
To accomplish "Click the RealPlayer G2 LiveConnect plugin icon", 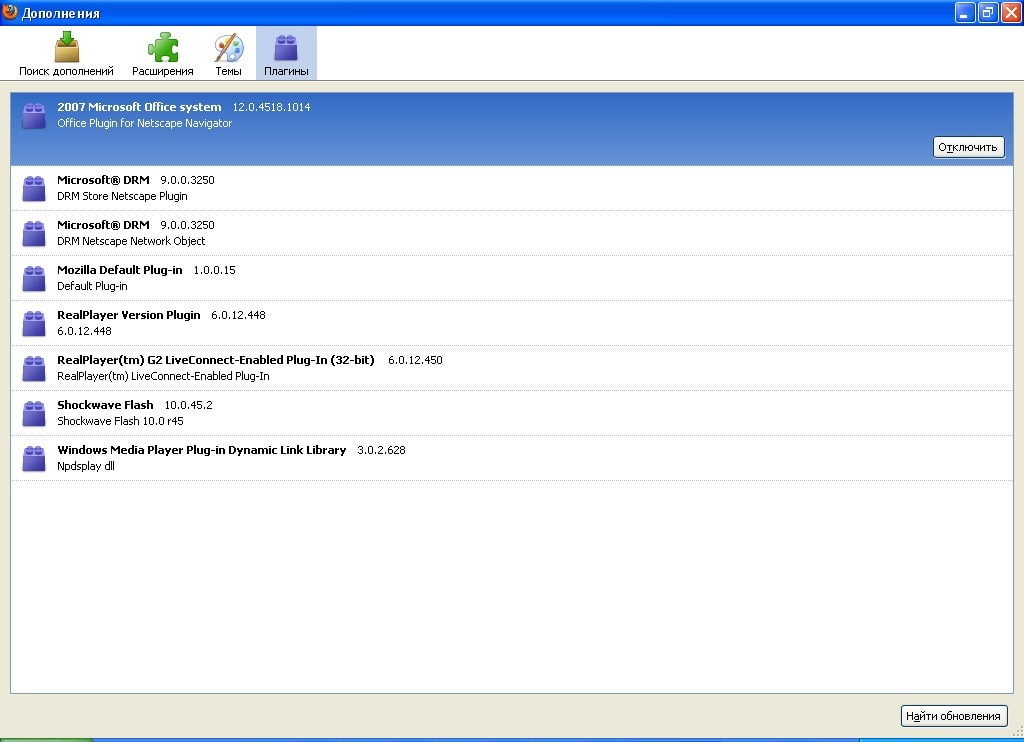I will coord(34,368).
